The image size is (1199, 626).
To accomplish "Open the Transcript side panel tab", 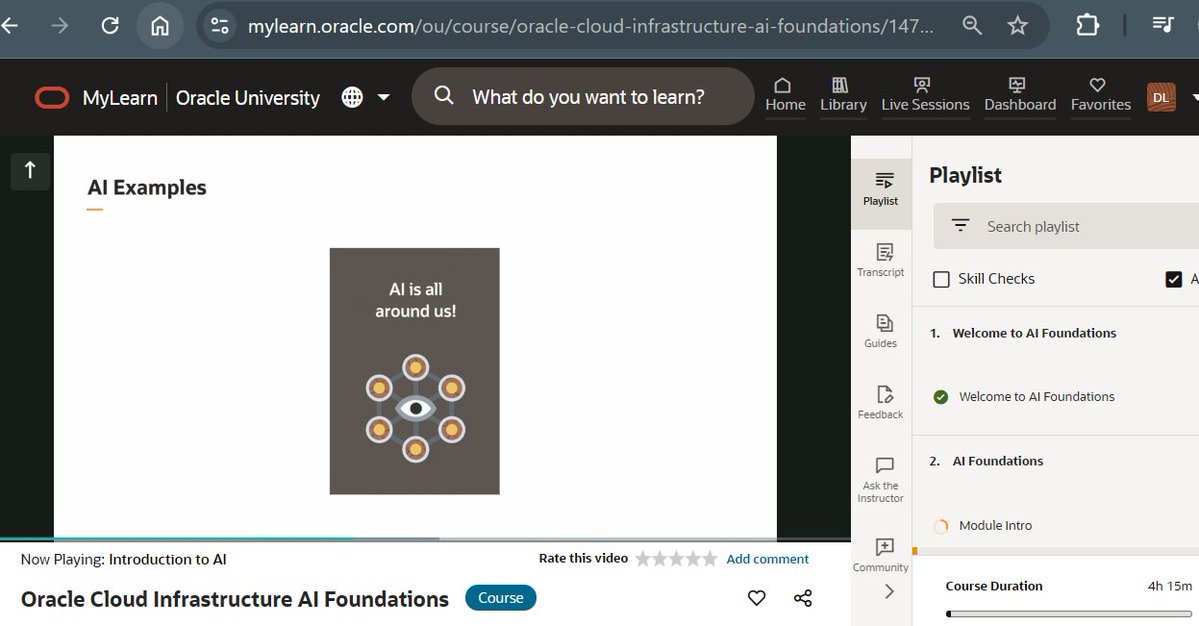I will click(x=881, y=261).
